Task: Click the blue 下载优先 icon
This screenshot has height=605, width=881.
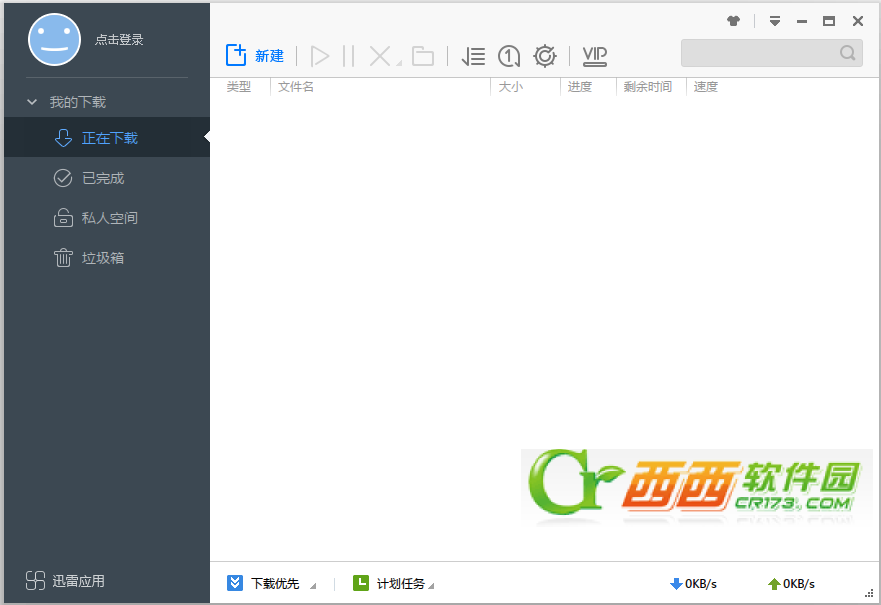Action: point(235,583)
